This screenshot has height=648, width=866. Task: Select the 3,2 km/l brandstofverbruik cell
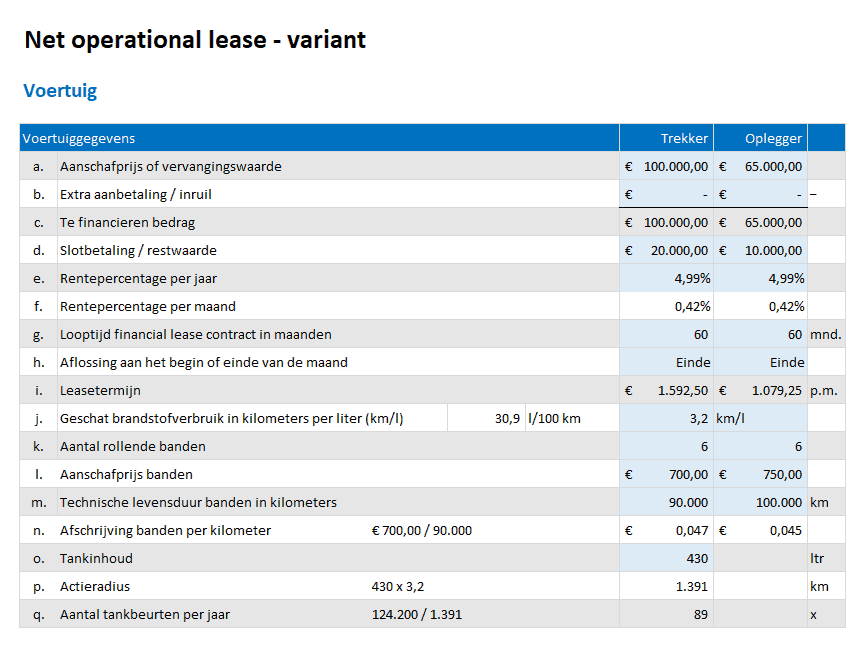click(666, 418)
